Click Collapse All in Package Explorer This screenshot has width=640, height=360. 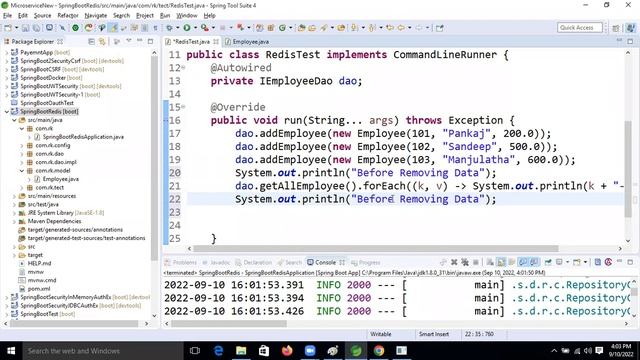91,42
